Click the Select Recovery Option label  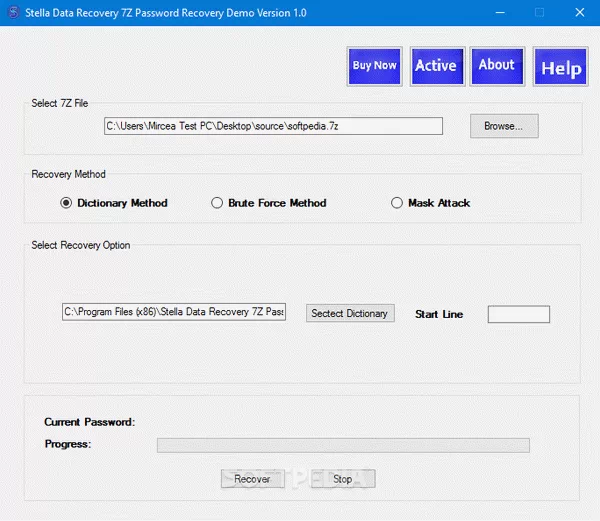[81, 245]
